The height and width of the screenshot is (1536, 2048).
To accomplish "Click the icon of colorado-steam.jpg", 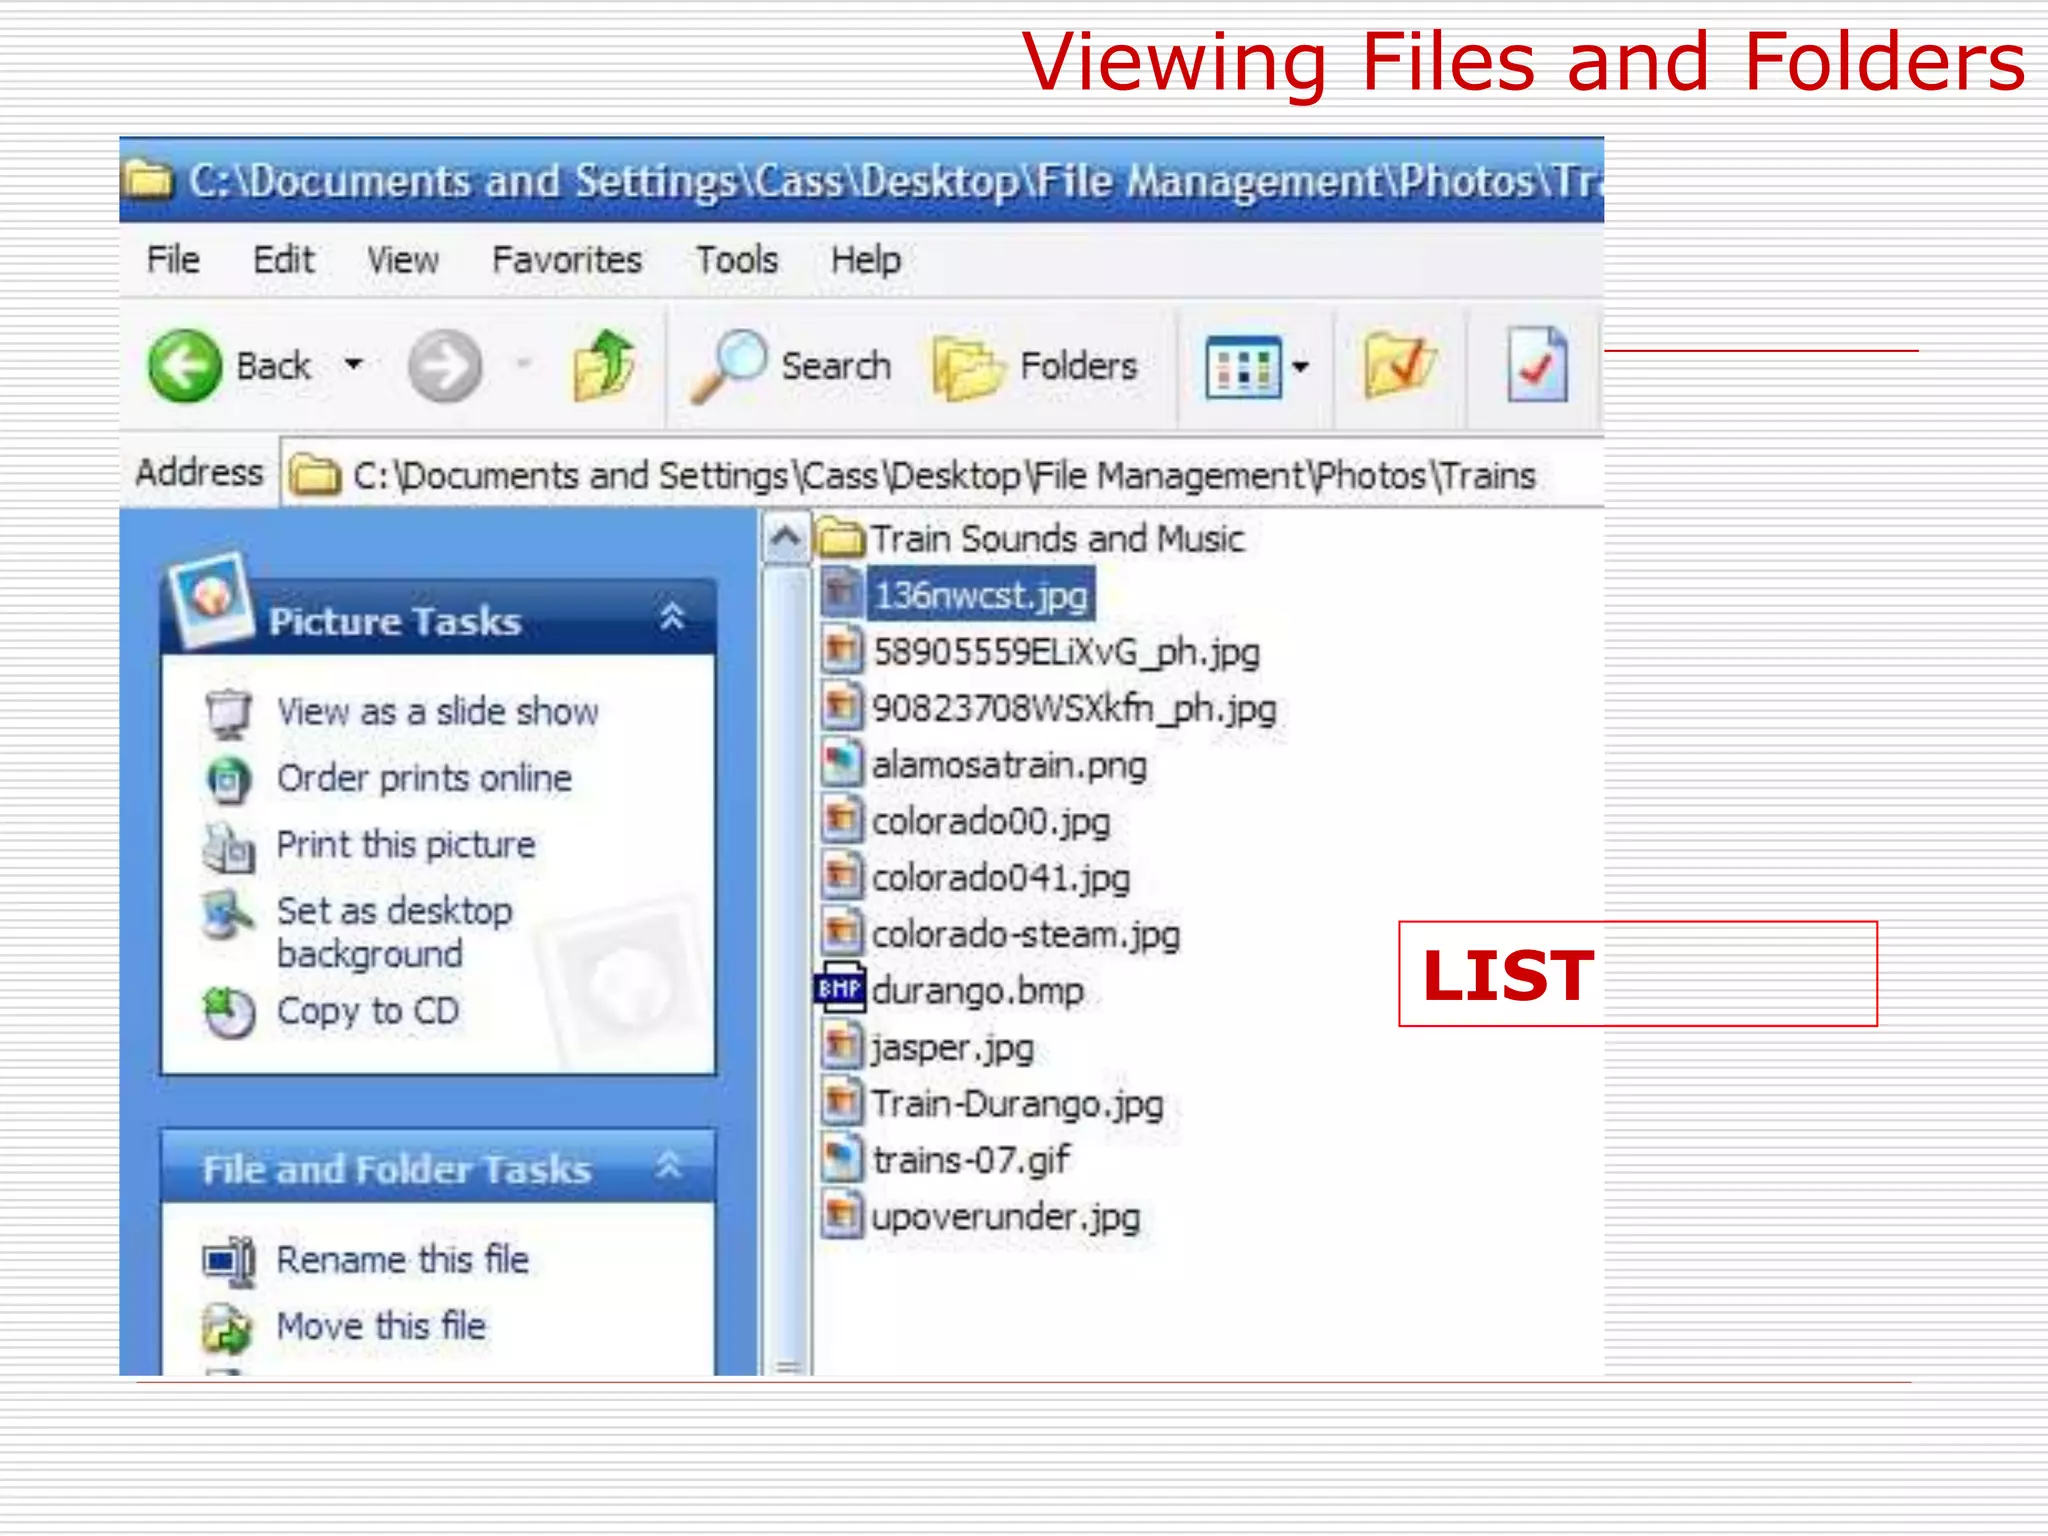I will (x=841, y=933).
